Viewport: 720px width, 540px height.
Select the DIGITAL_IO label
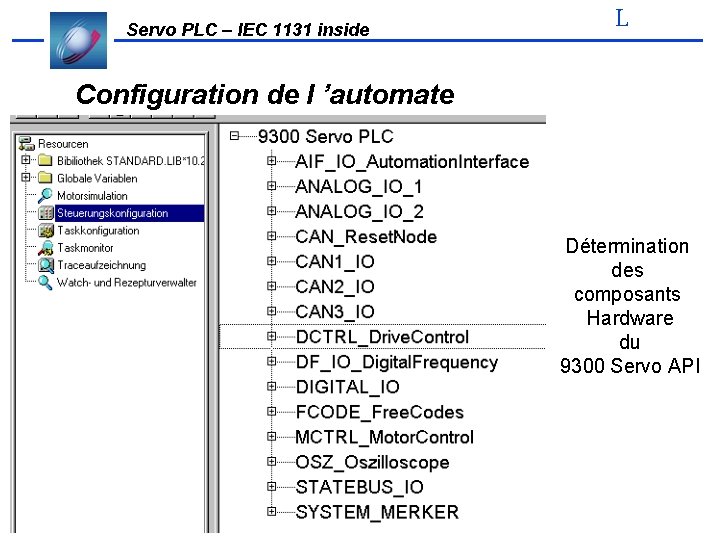[347, 387]
